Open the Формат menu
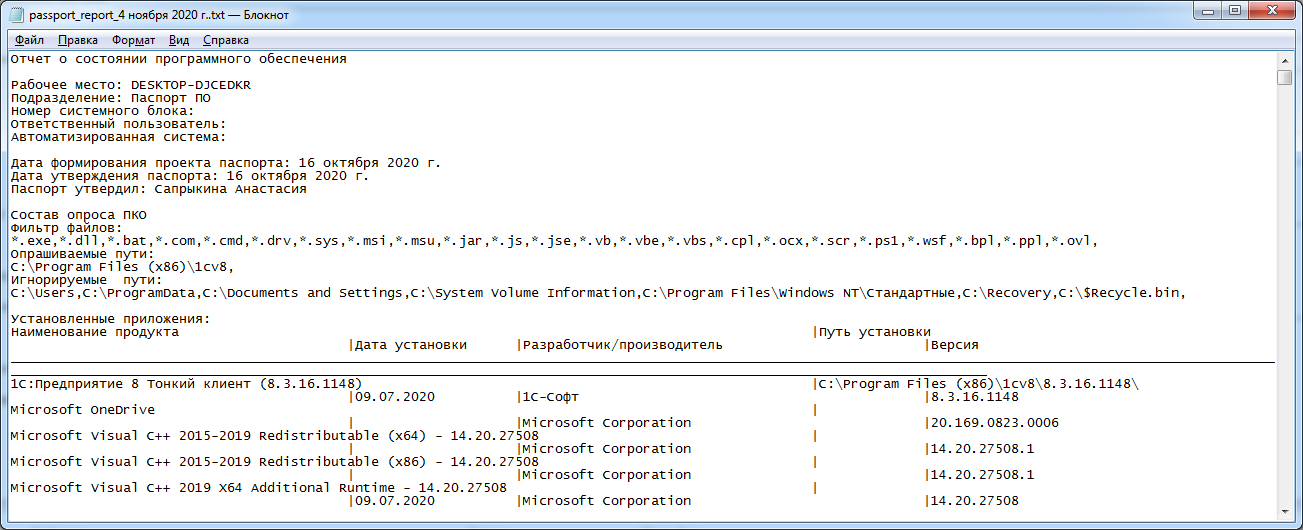The width and height of the screenshot is (1303, 530). tap(133, 40)
